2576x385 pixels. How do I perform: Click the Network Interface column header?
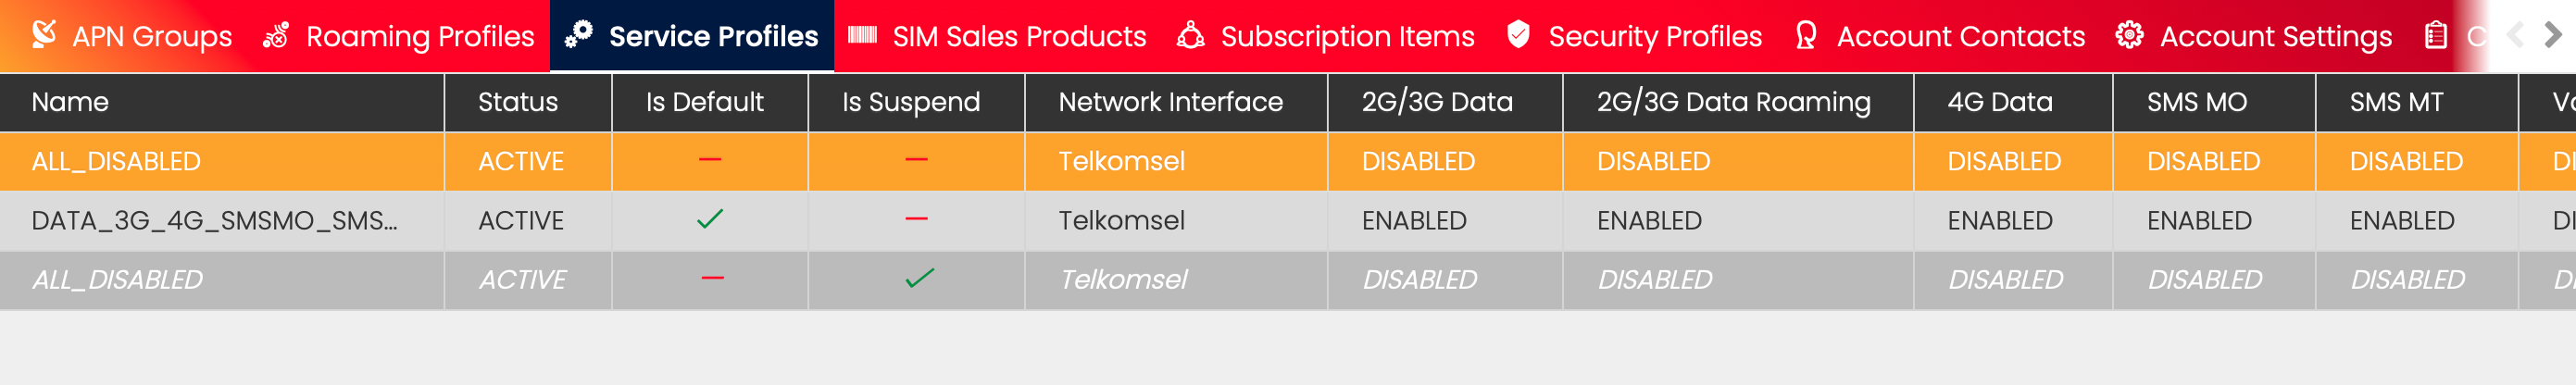tap(1170, 102)
